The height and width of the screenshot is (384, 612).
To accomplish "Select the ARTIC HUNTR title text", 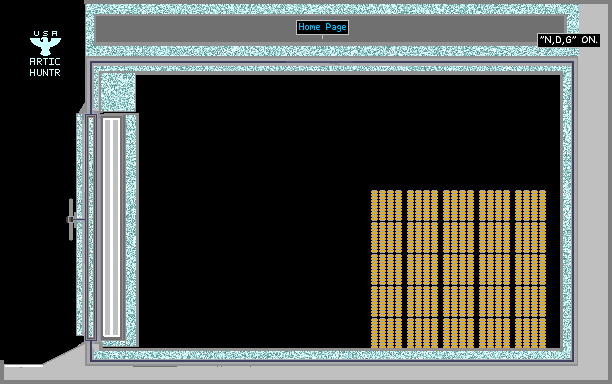I will coord(45,67).
